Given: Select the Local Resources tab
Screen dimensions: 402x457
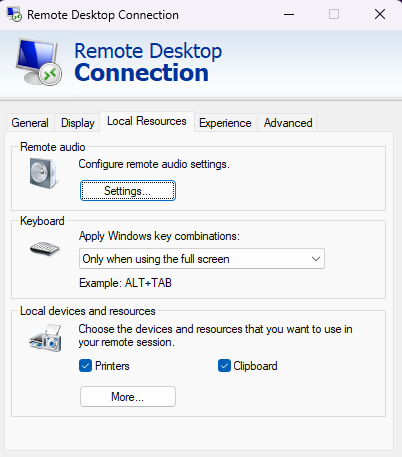Looking at the screenshot, I should click(147, 121).
